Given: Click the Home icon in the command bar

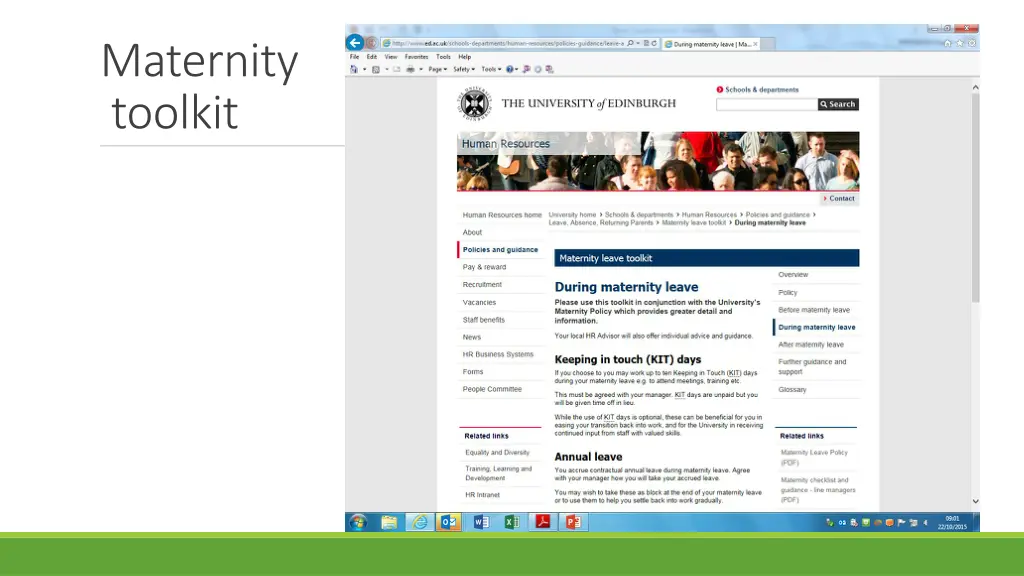Looking at the screenshot, I should click(x=354, y=69).
